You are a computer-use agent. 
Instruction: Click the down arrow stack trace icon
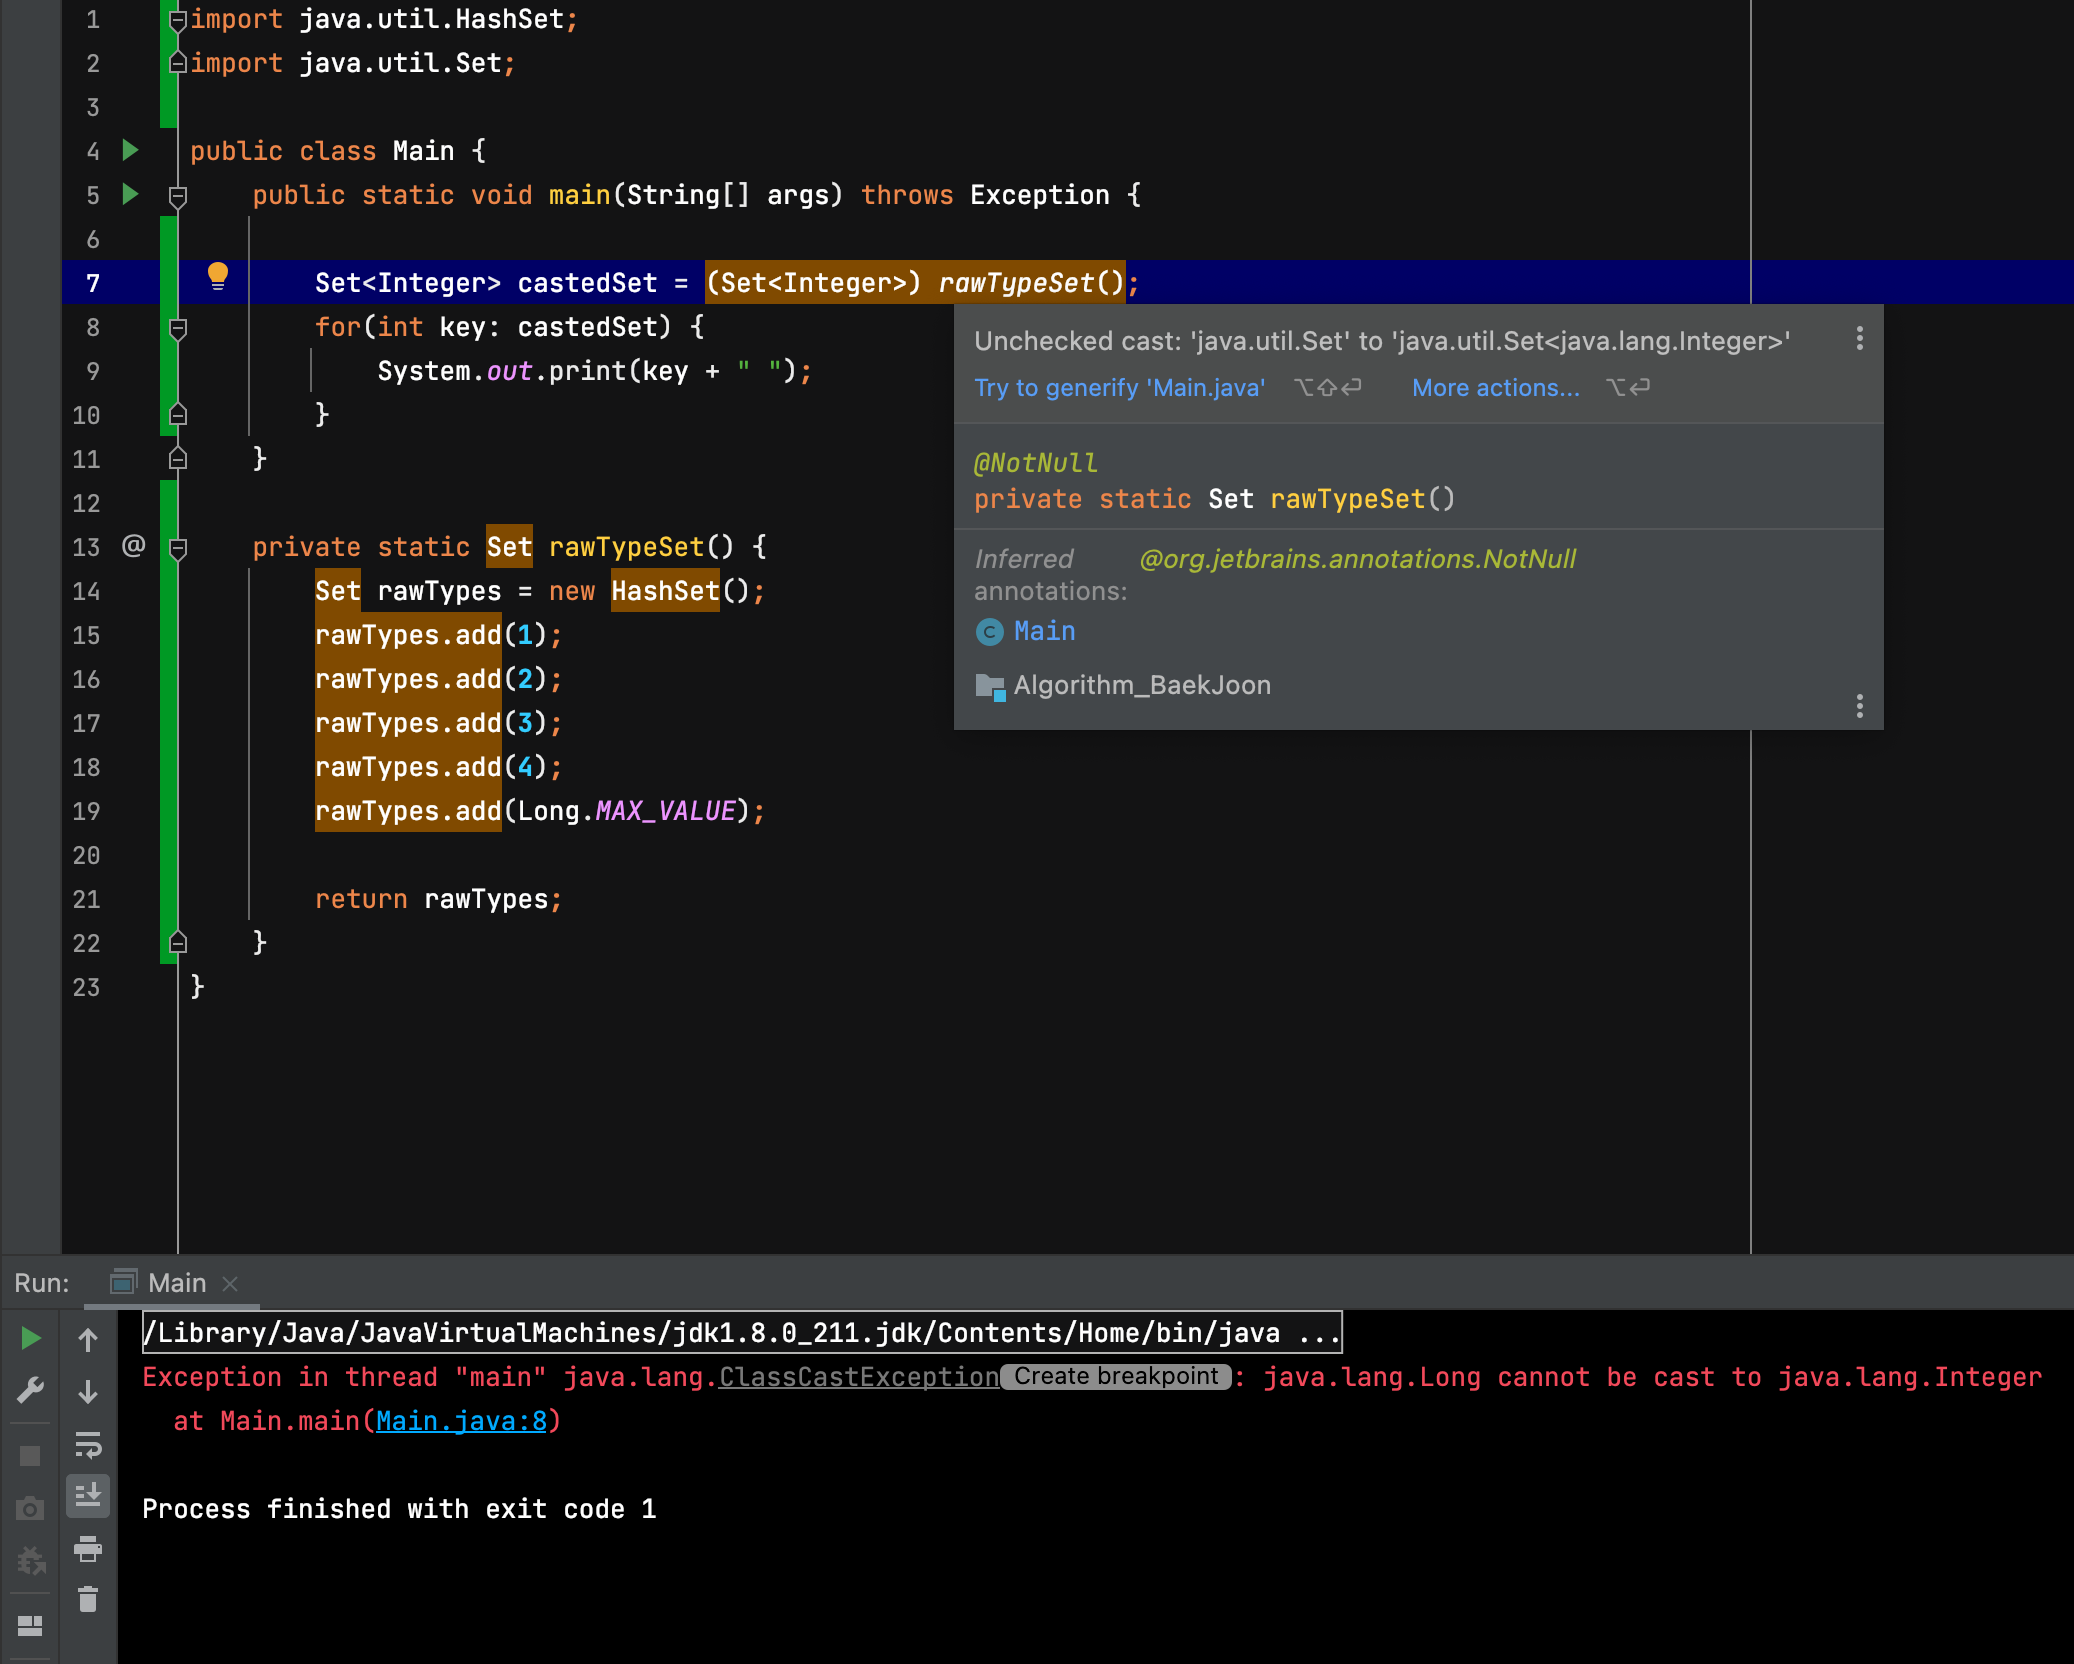pyautogui.click(x=88, y=1392)
